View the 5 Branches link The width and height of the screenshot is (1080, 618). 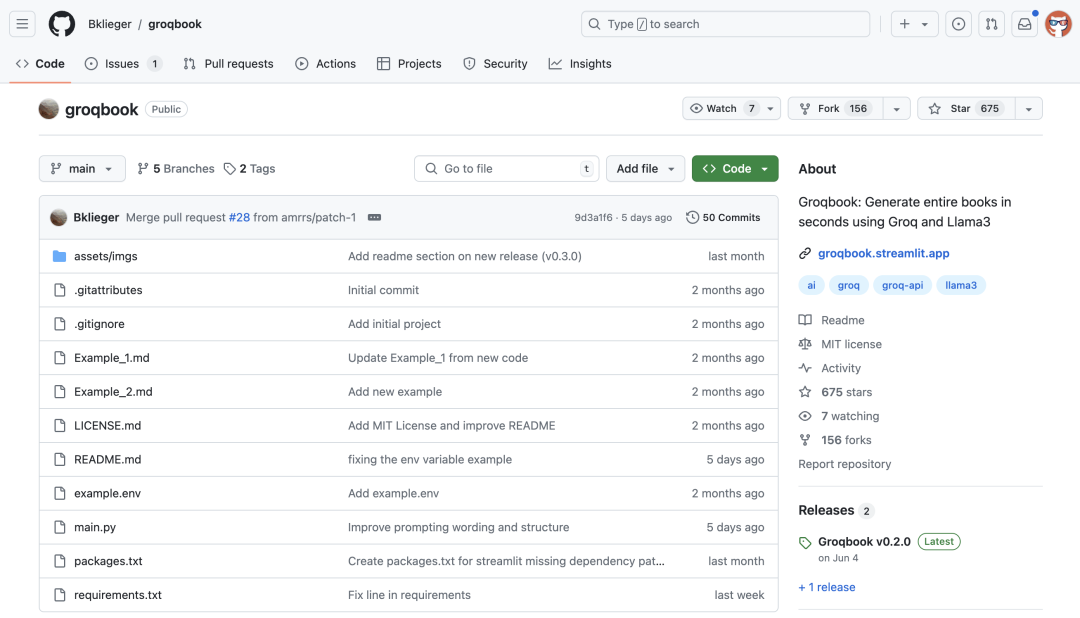click(176, 169)
